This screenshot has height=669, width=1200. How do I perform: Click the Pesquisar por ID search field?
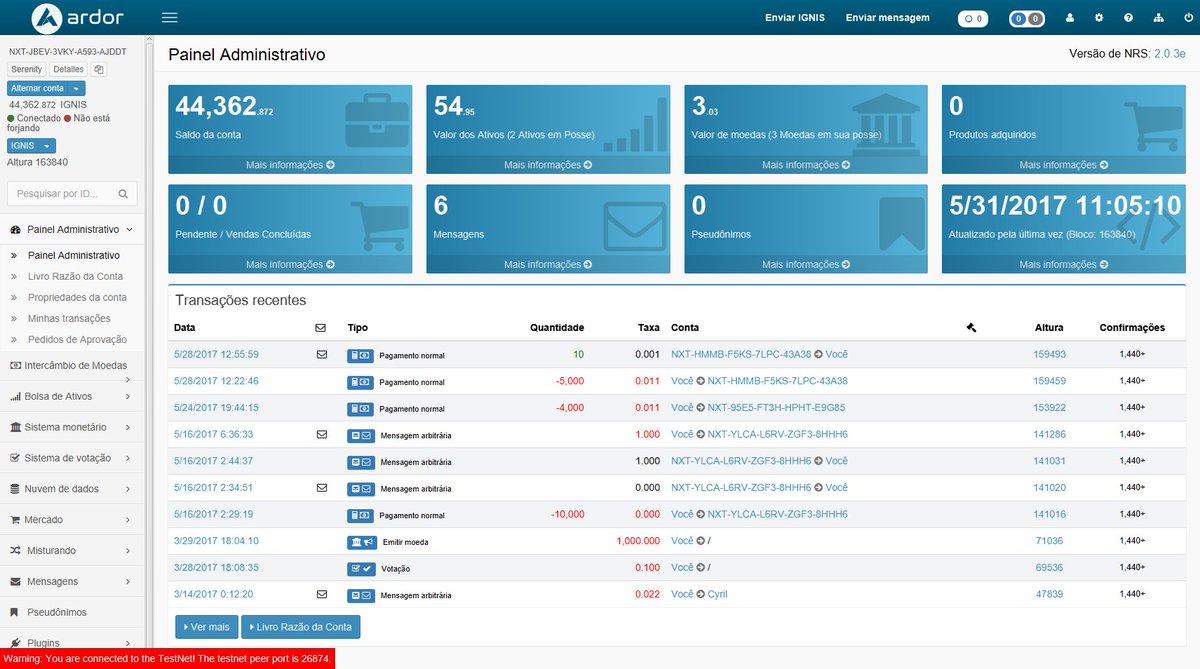click(72, 194)
